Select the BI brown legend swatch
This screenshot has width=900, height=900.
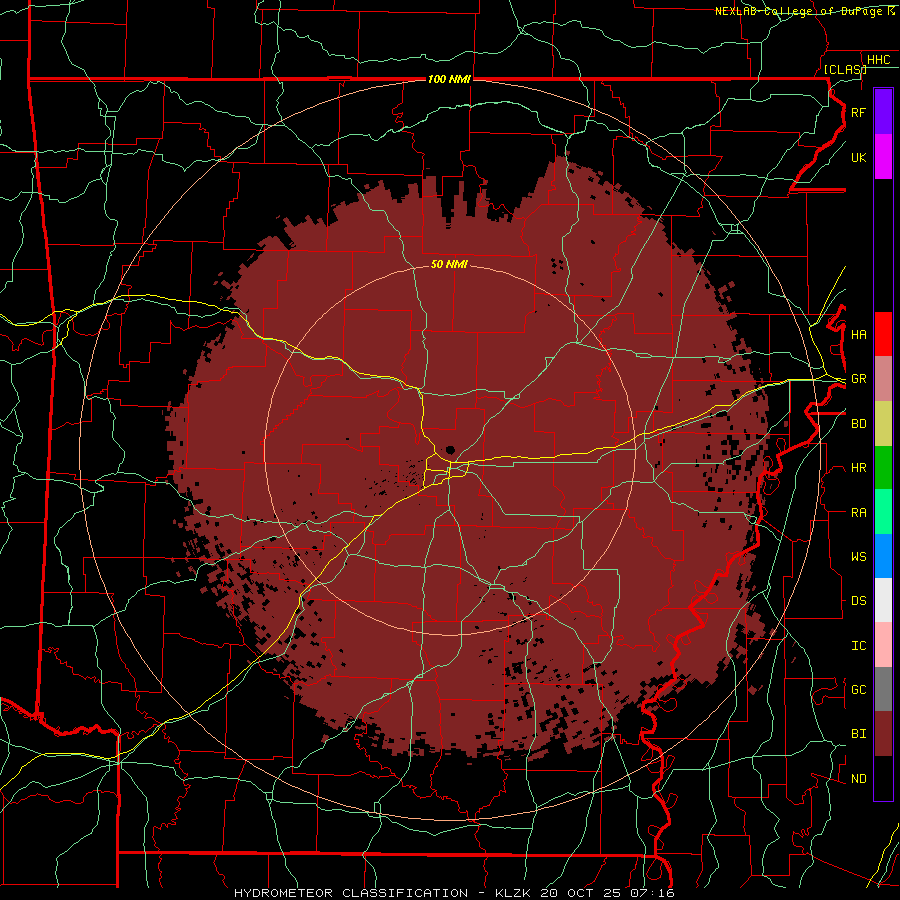pos(883,734)
